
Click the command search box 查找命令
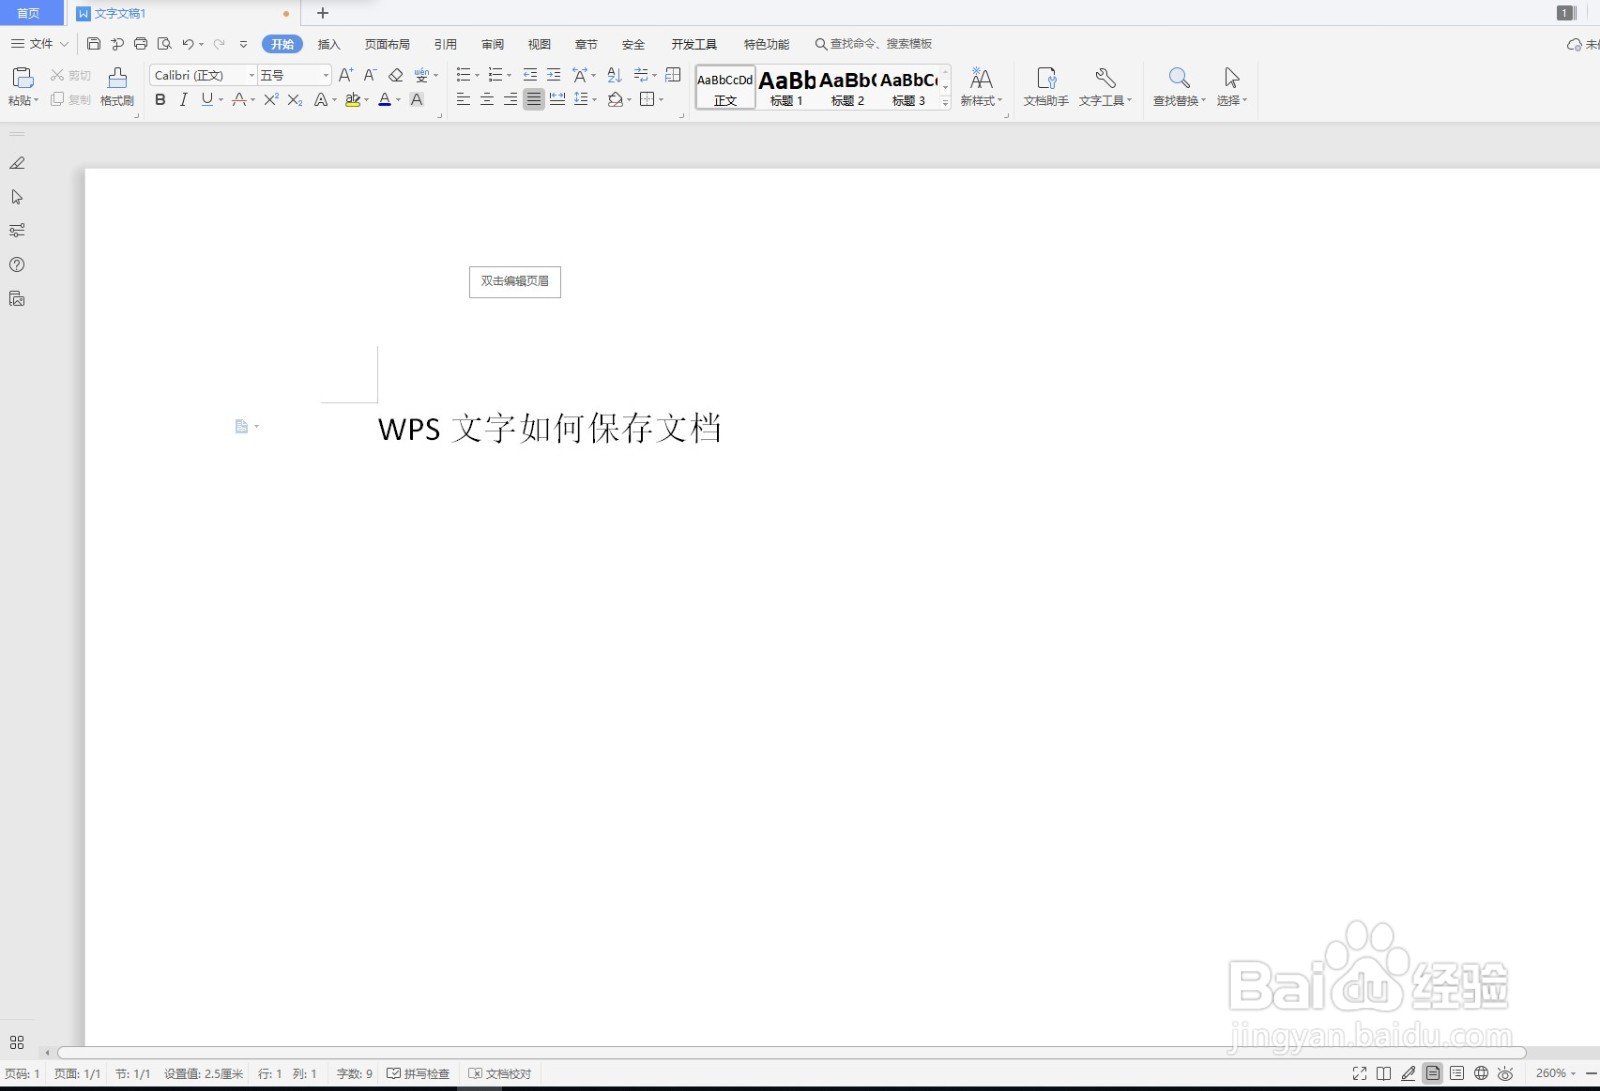point(874,44)
